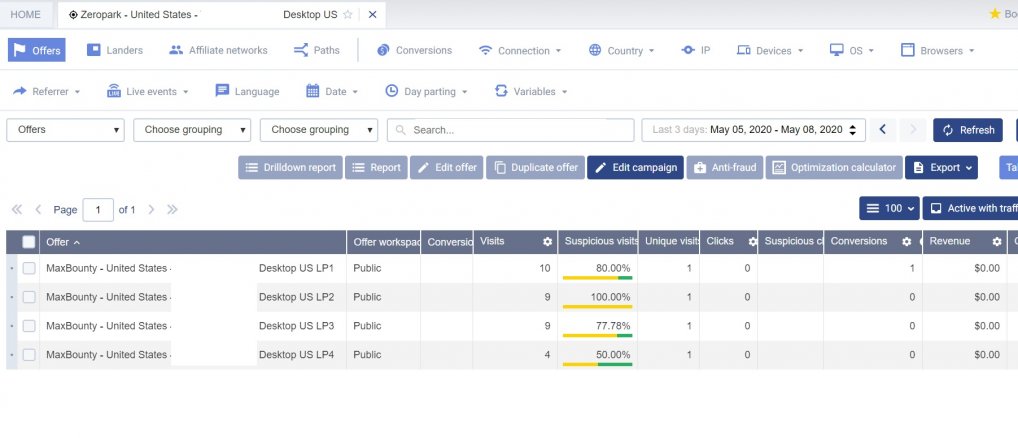Screen dimensions: 1018x438
Task: Click the Refresh button
Action: tap(968, 130)
